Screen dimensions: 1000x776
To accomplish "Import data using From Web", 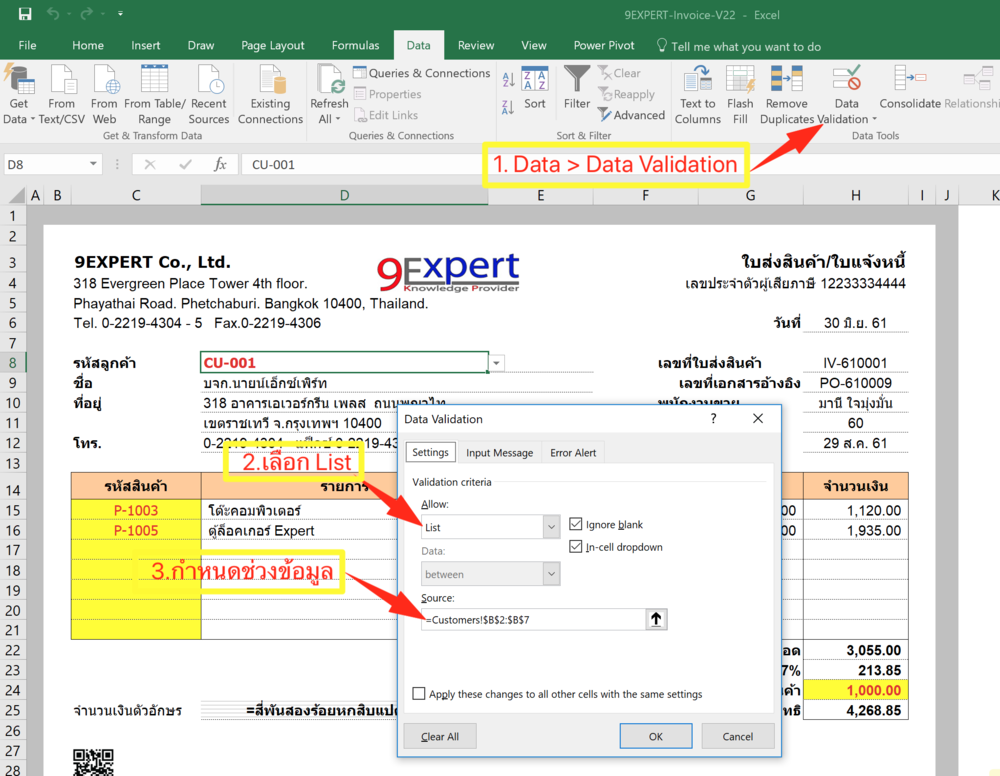I will pos(104,93).
